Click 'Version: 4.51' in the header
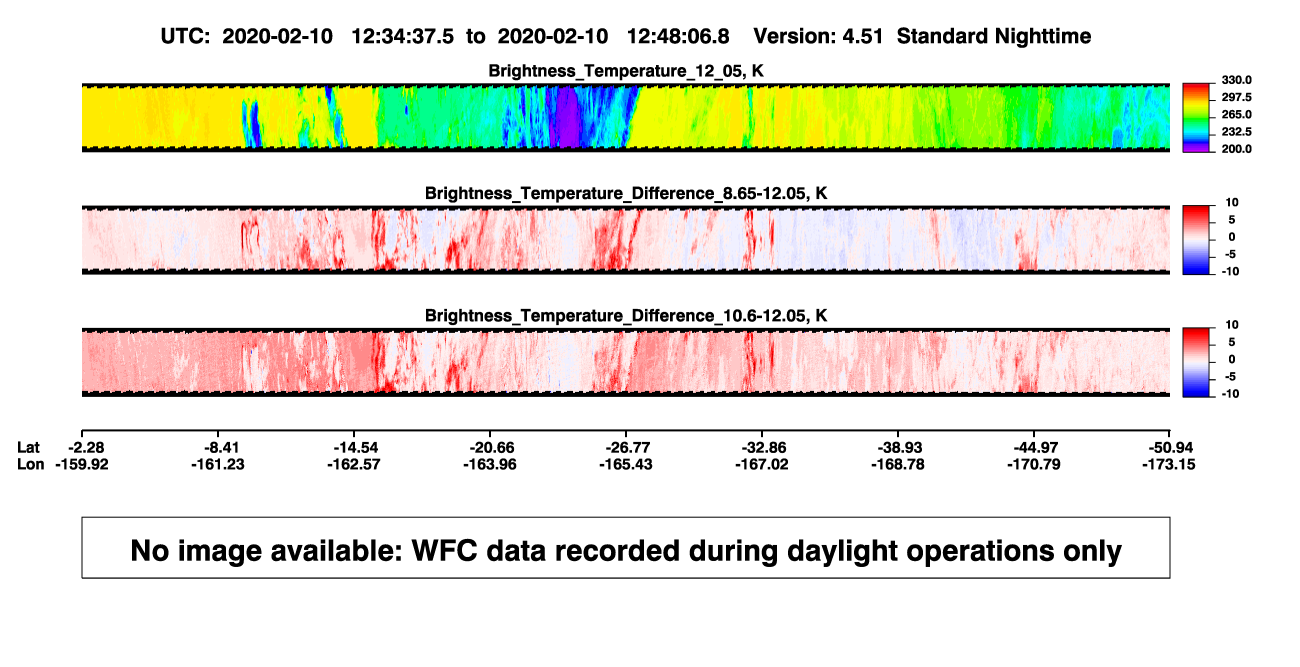The image size is (1300, 667). pyautogui.click(x=820, y=36)
